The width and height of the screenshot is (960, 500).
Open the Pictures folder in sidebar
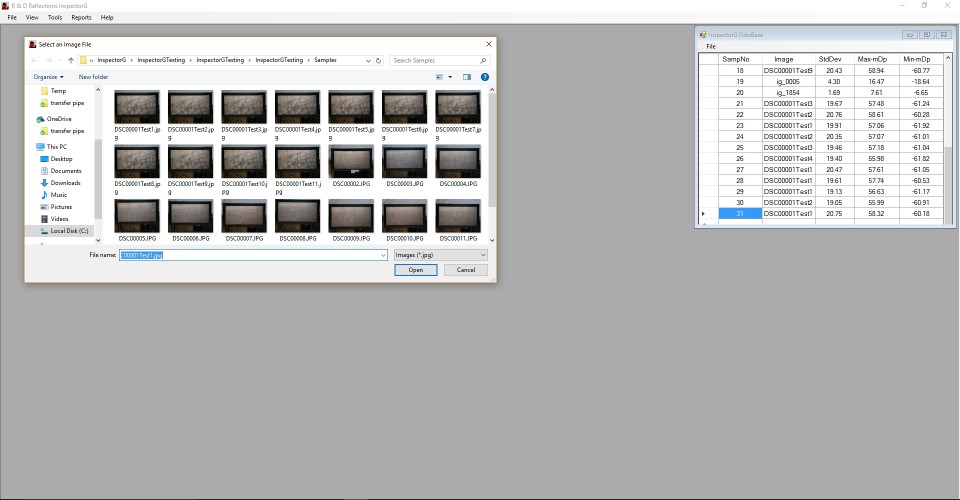[x=61, y=207]
